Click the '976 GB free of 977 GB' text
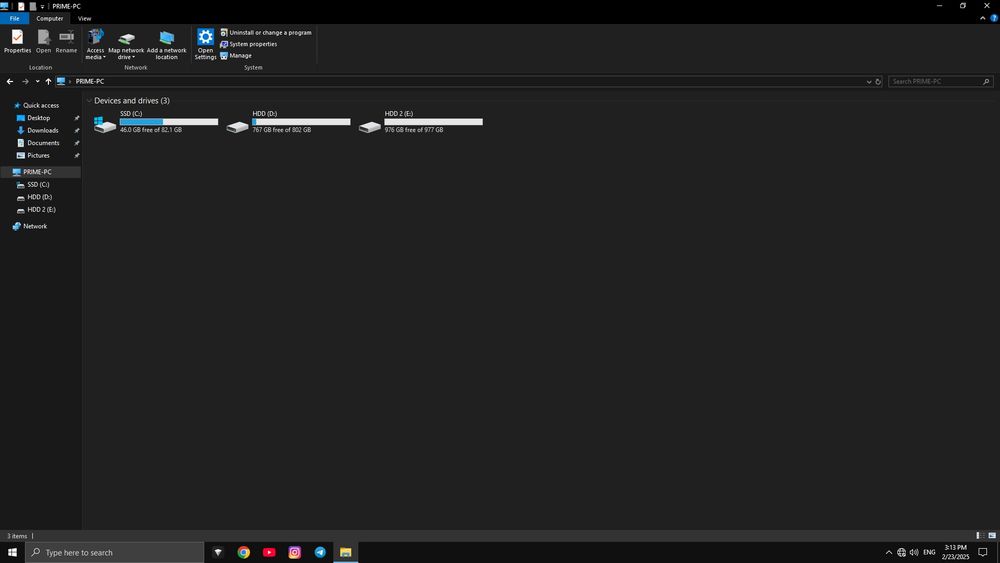Viewport: 1000px width, 563px height. [x=413, y=130]
